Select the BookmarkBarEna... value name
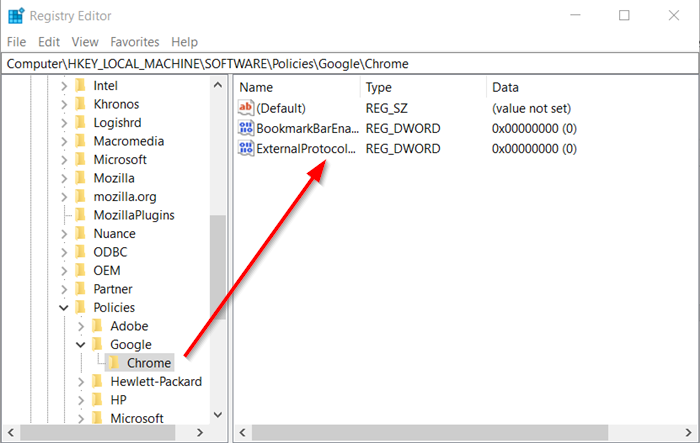This screenshot has height=443, width=700. pos(308,129)
